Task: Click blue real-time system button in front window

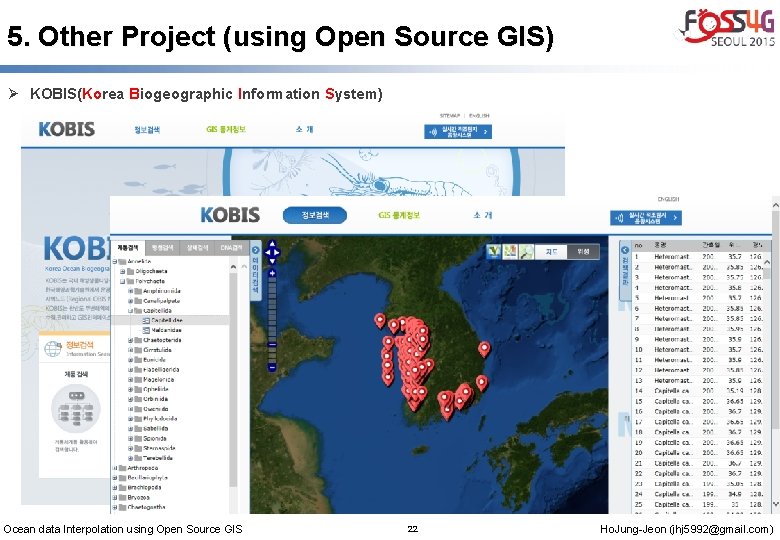Action: click(x=646, y=218)
